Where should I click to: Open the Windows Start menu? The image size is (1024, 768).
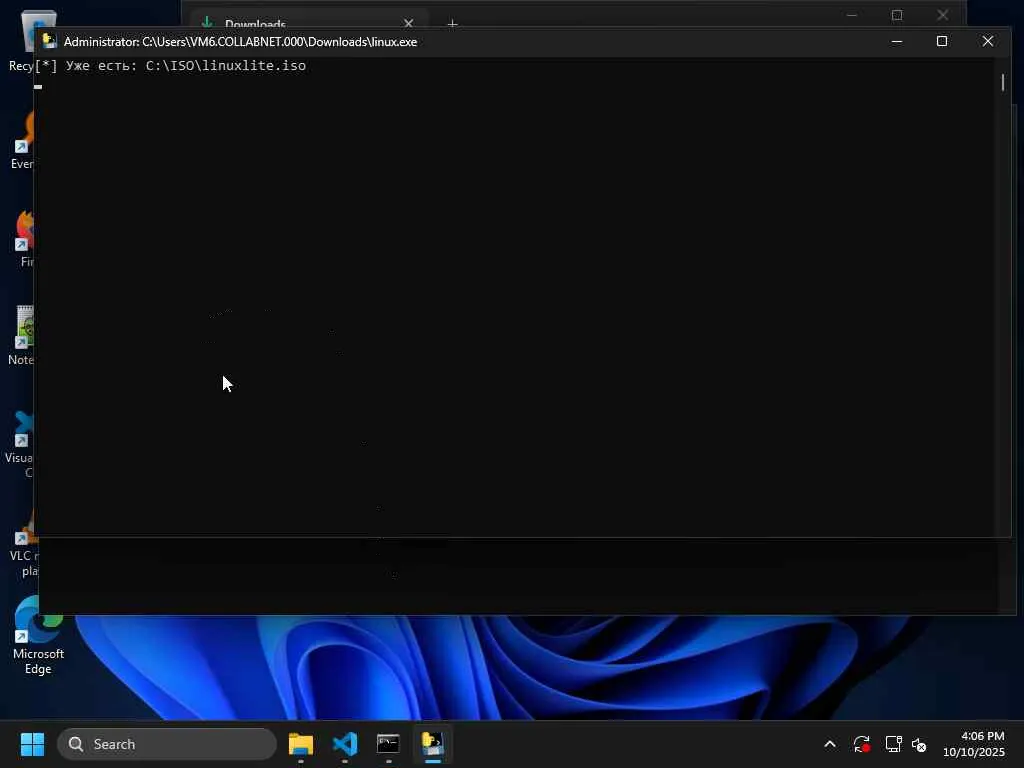click(32, 744)
